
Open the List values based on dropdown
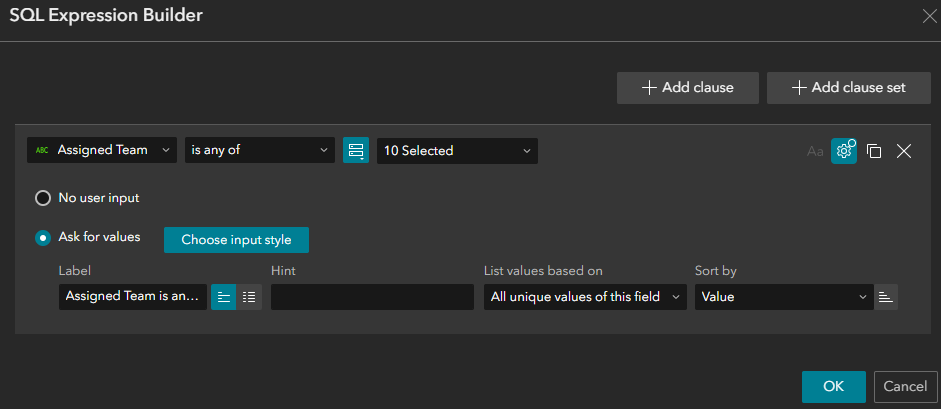click(585, 297)
